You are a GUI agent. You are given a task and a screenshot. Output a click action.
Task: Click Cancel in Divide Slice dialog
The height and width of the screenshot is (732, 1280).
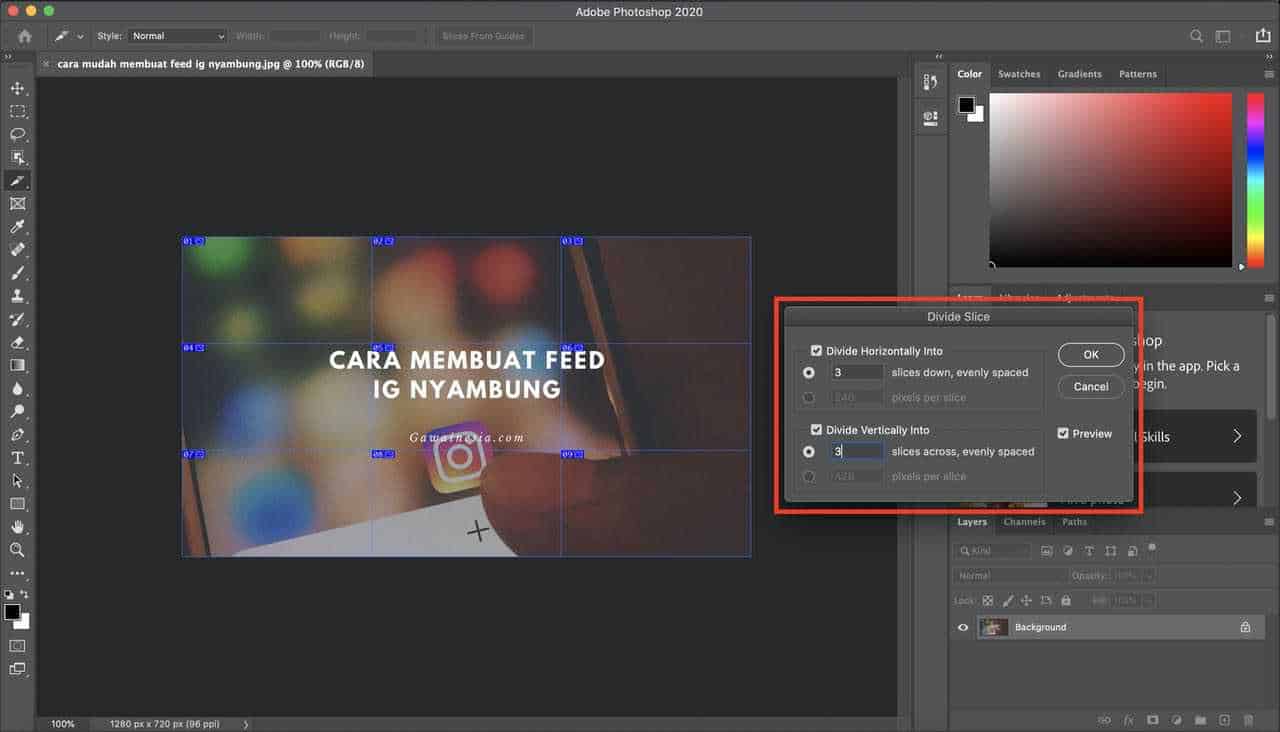coord(1091,386)
